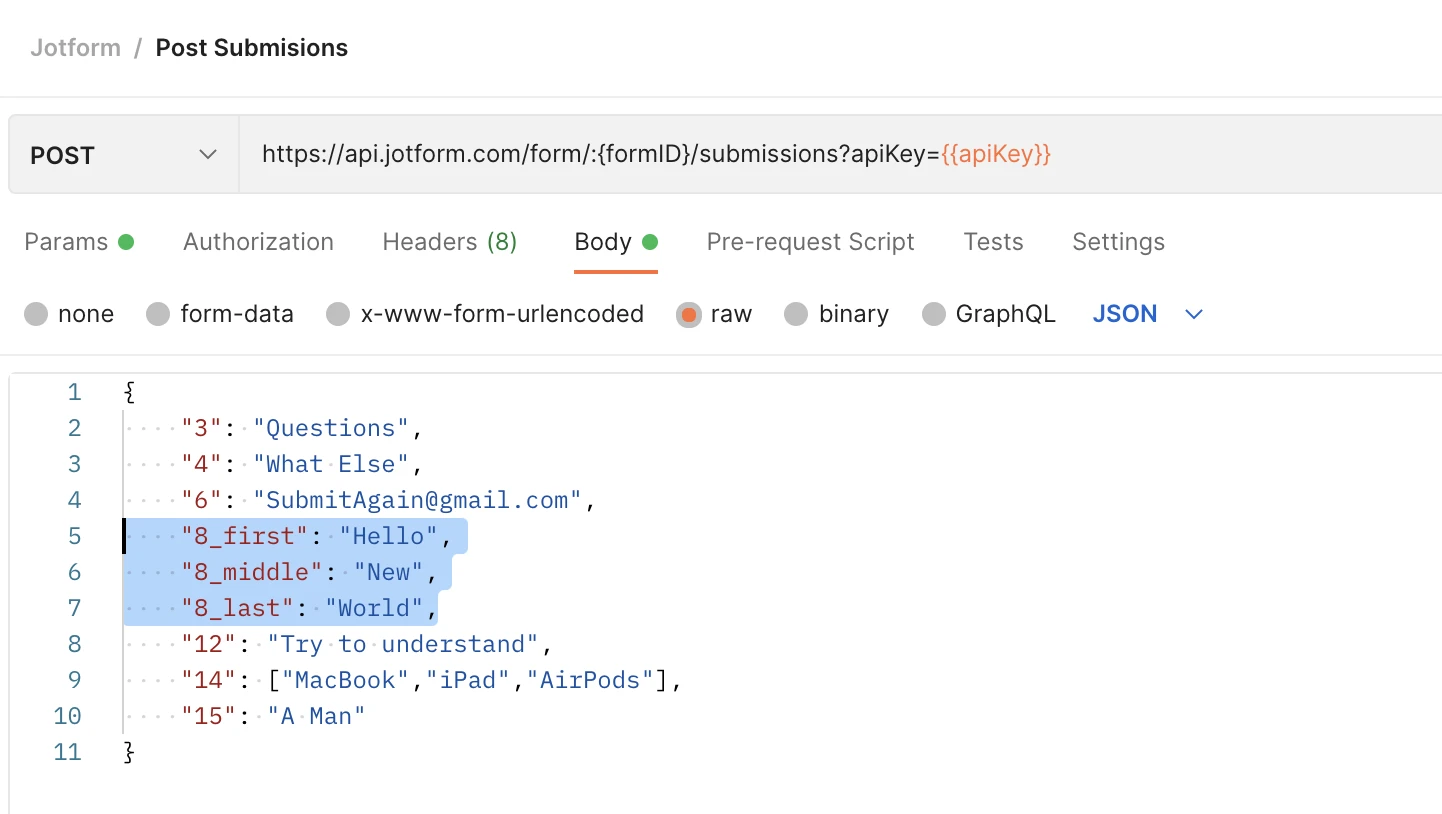The width and height of the screenshot is (1442, 814).
Task: Open the Authorization tab
Action: coord(257,241)
